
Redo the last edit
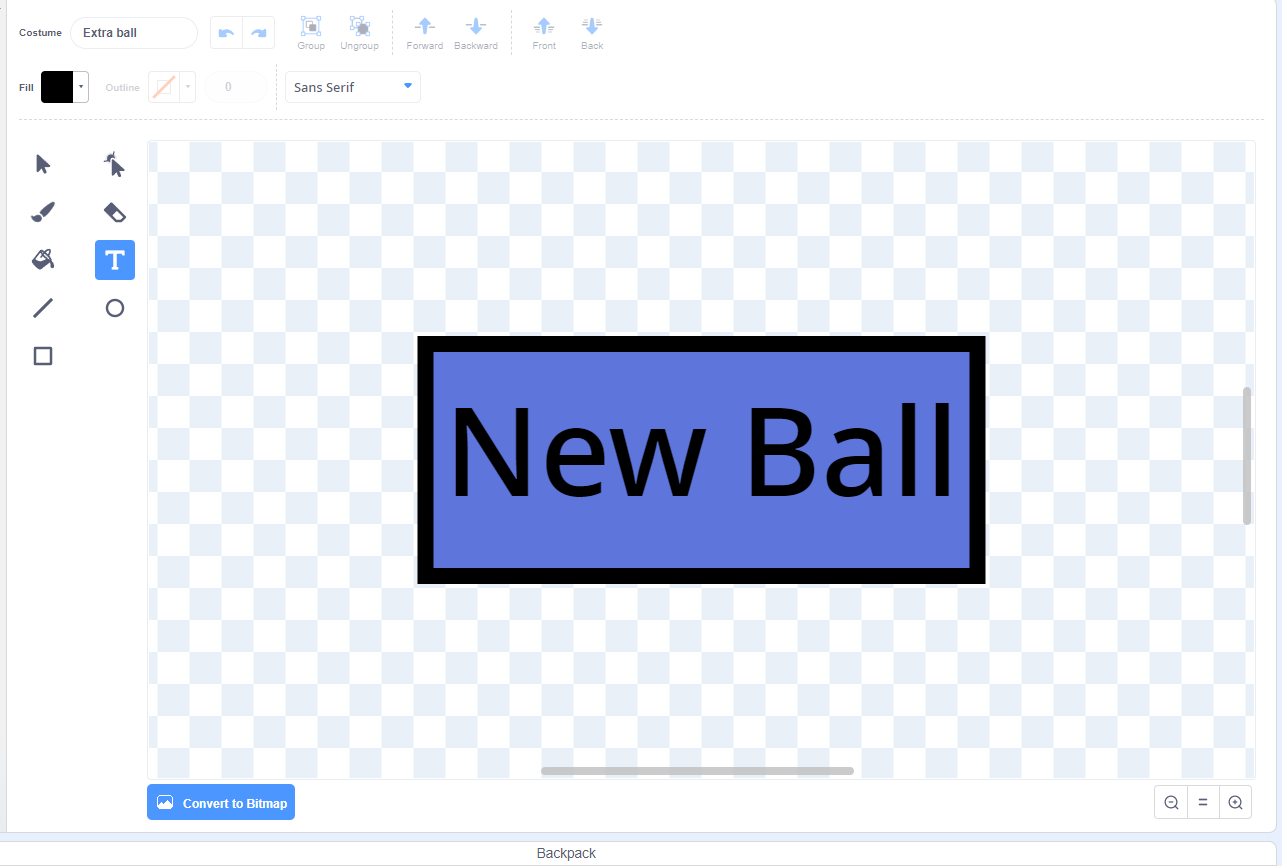[259, 32]
